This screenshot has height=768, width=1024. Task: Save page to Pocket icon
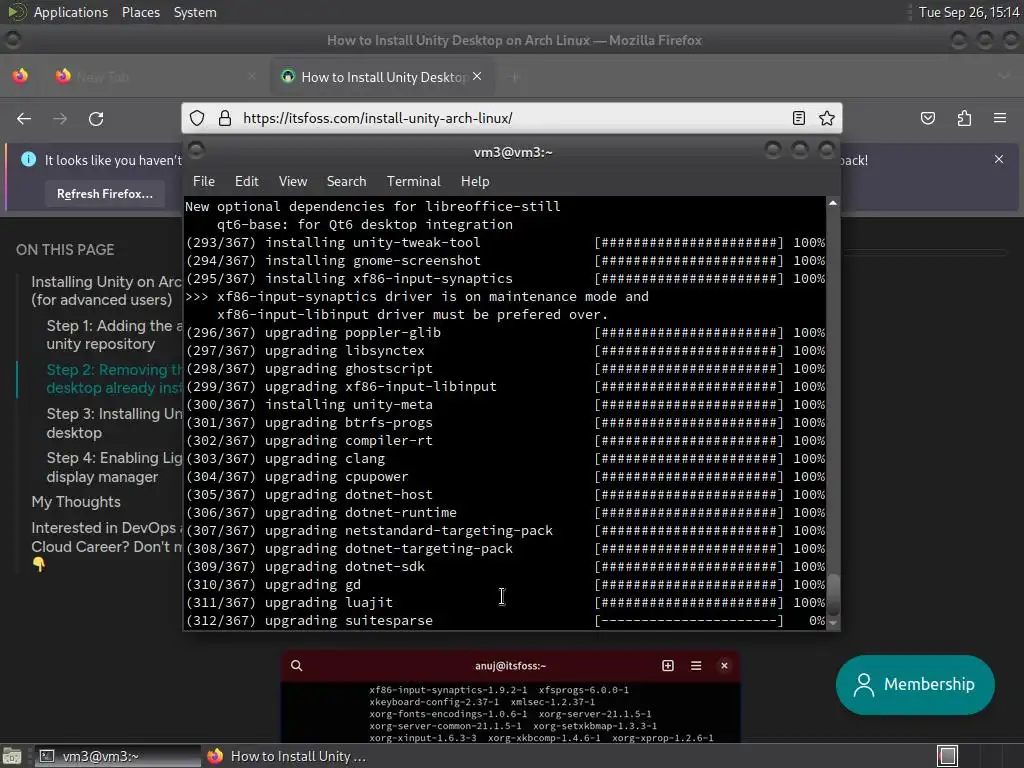pyautogui.click(x=928, y=118)
